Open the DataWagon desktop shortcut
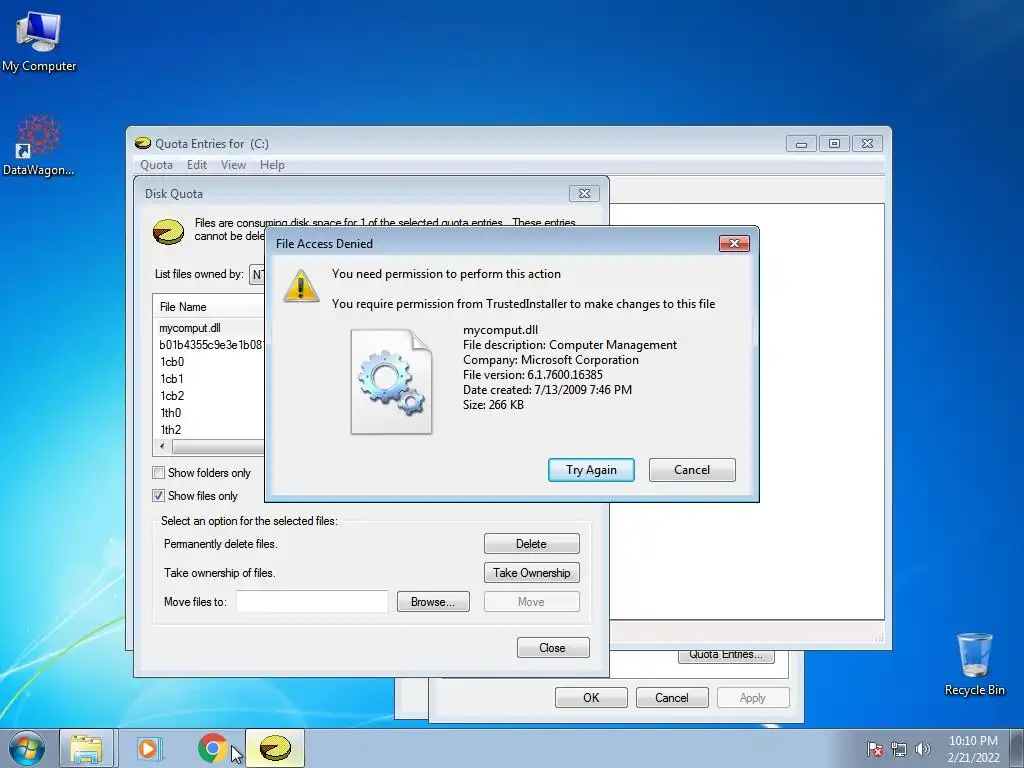The image size is (1024, 768). tap(39, 145)
